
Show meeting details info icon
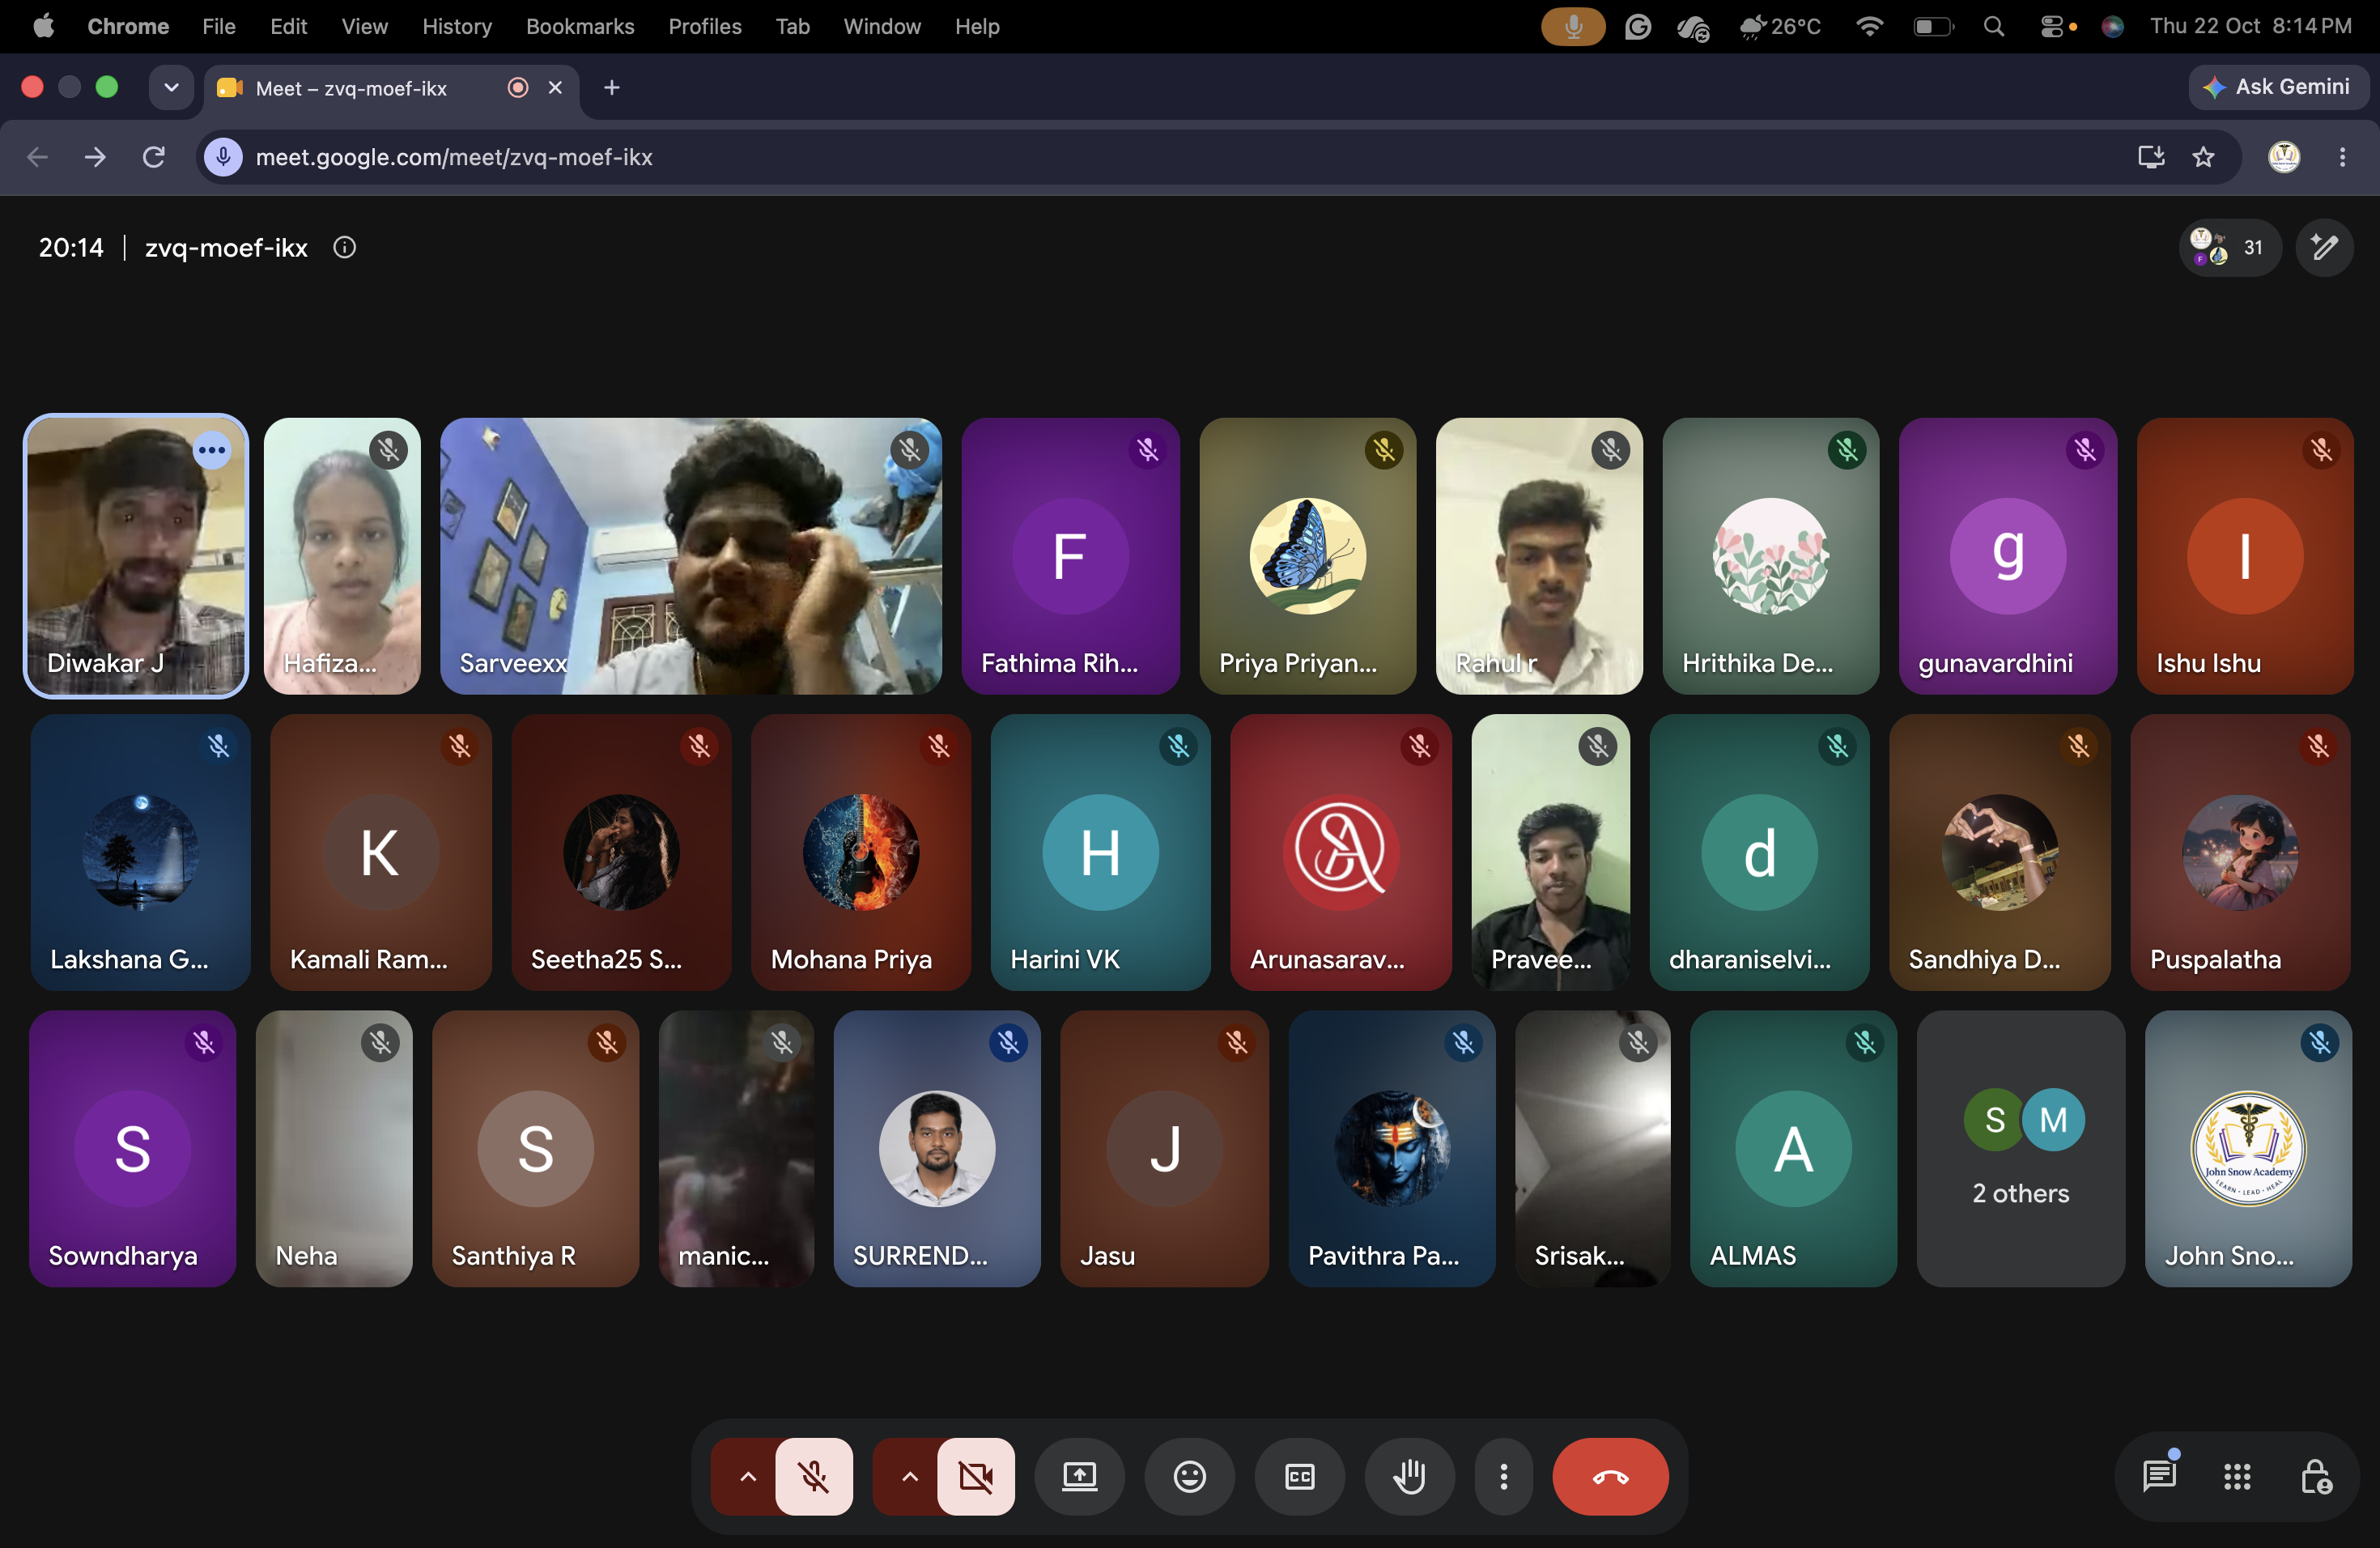pyautogui.click(x=344, y=247)
